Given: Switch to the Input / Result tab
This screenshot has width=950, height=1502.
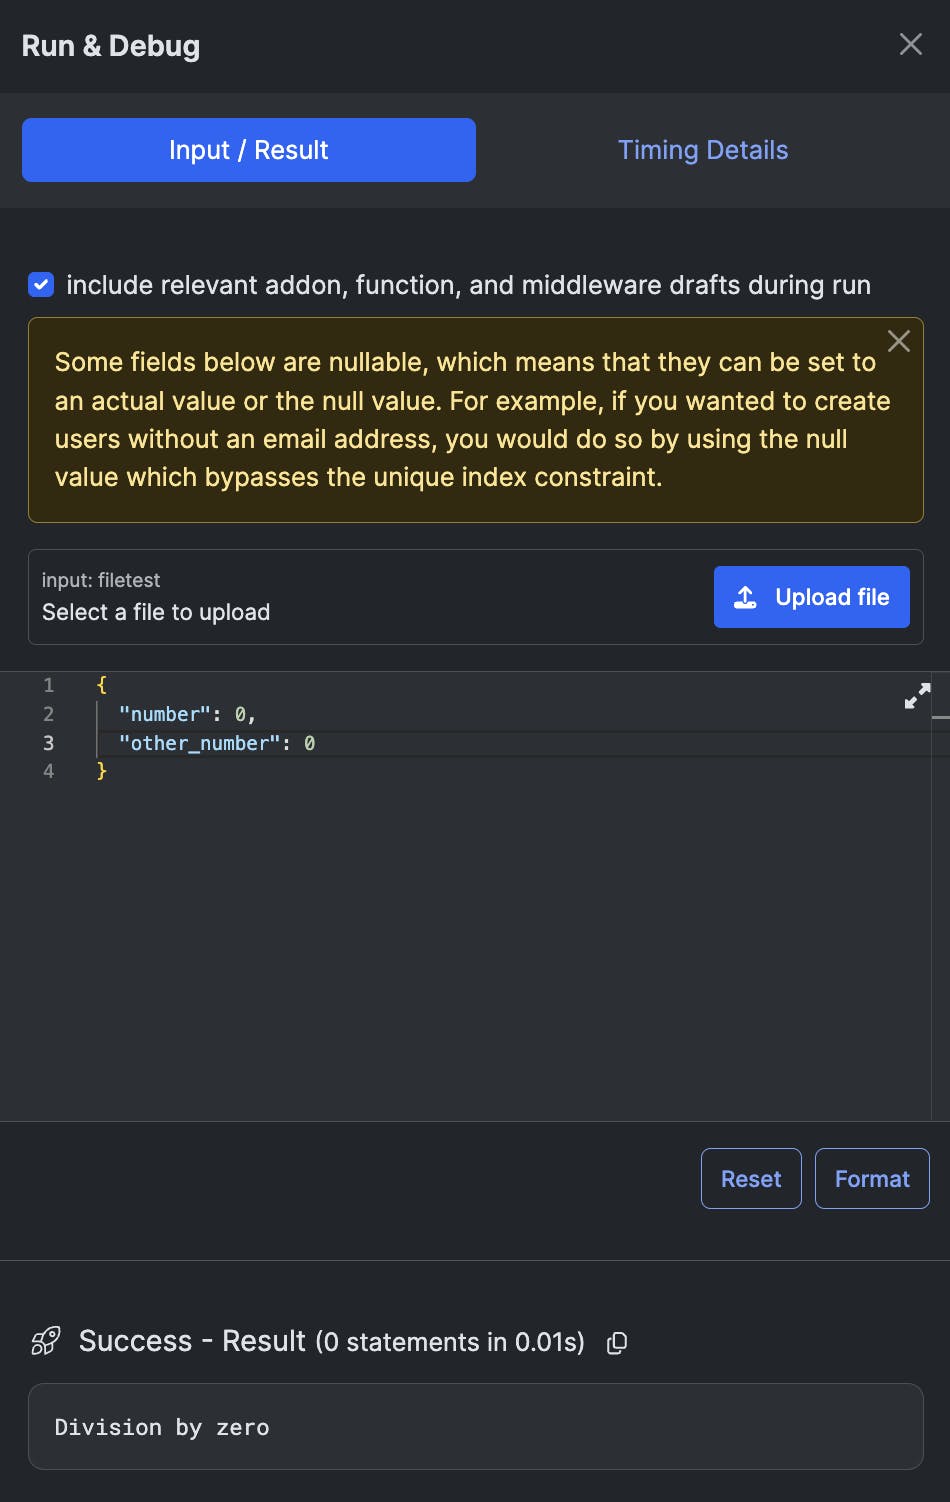Looking at the screenshot, I should [x=249, y=150].
